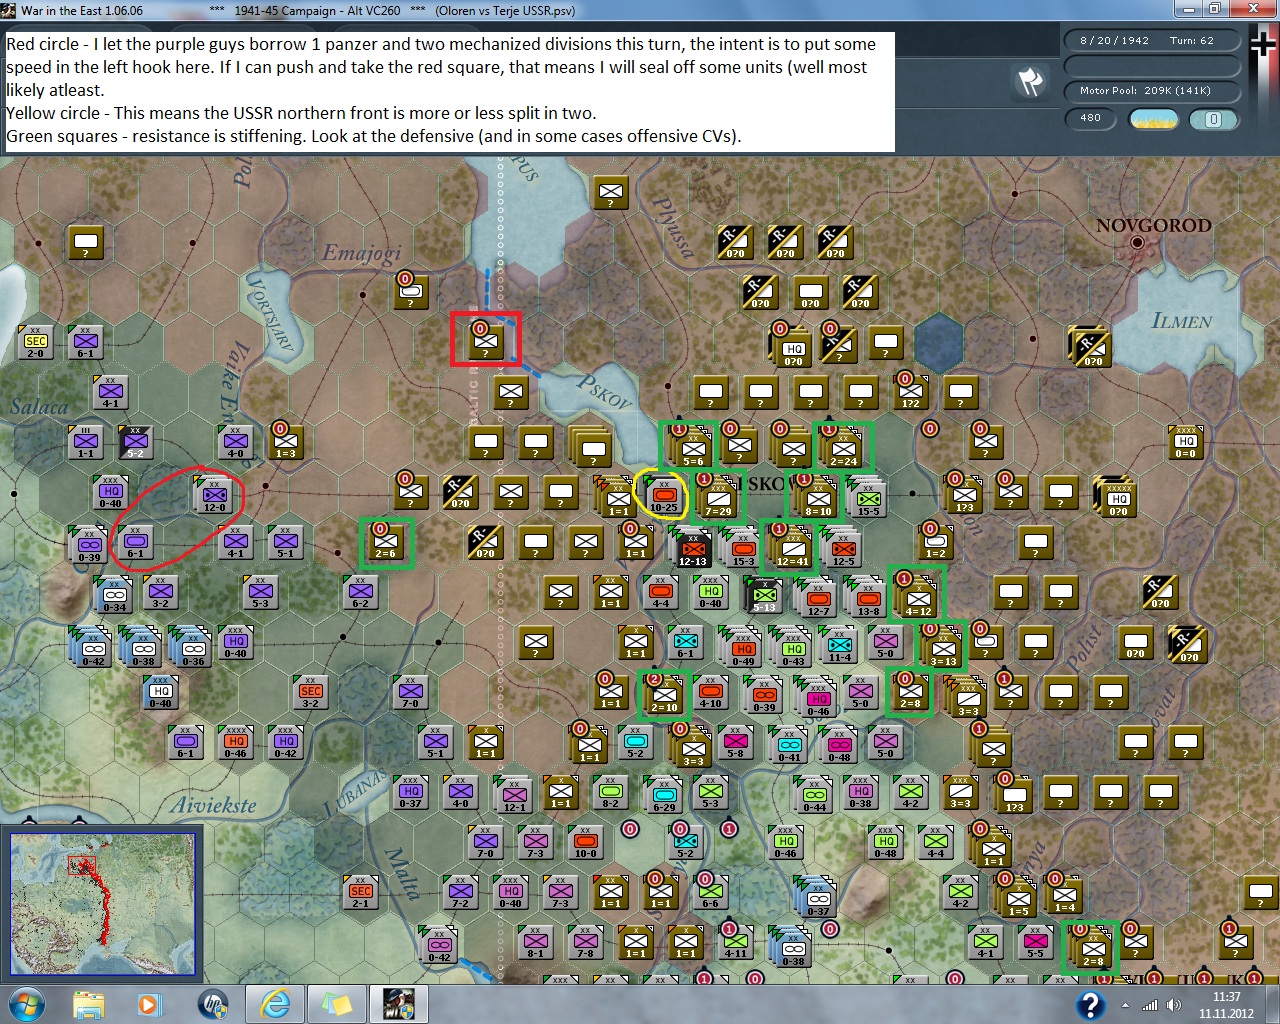Select the Soviet 2=10 unit counter
Image resolution: width=1280 pixels, height=1024 pixels.
(x=664, y=695)
